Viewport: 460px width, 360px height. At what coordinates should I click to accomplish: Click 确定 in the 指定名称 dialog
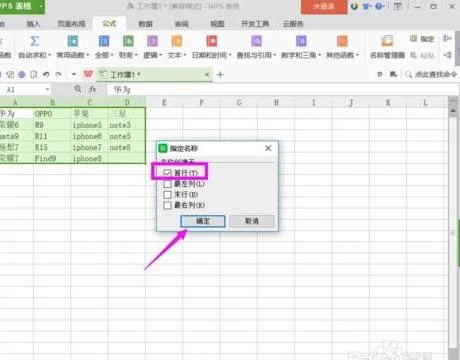pyautogui.click(x=203, y=221)
